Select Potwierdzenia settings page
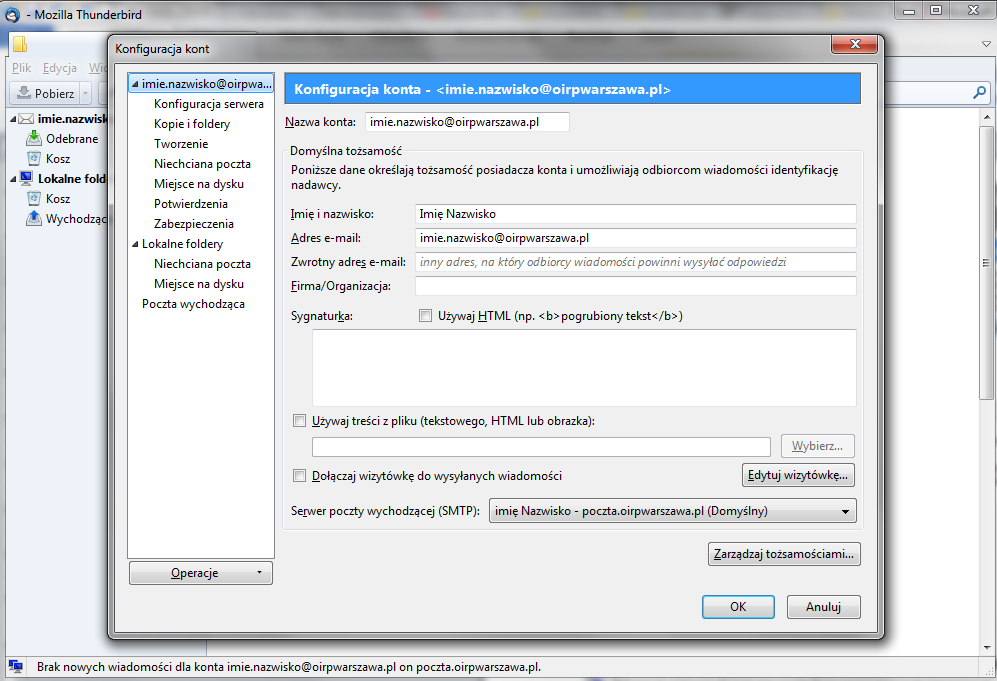 point(191,204)
